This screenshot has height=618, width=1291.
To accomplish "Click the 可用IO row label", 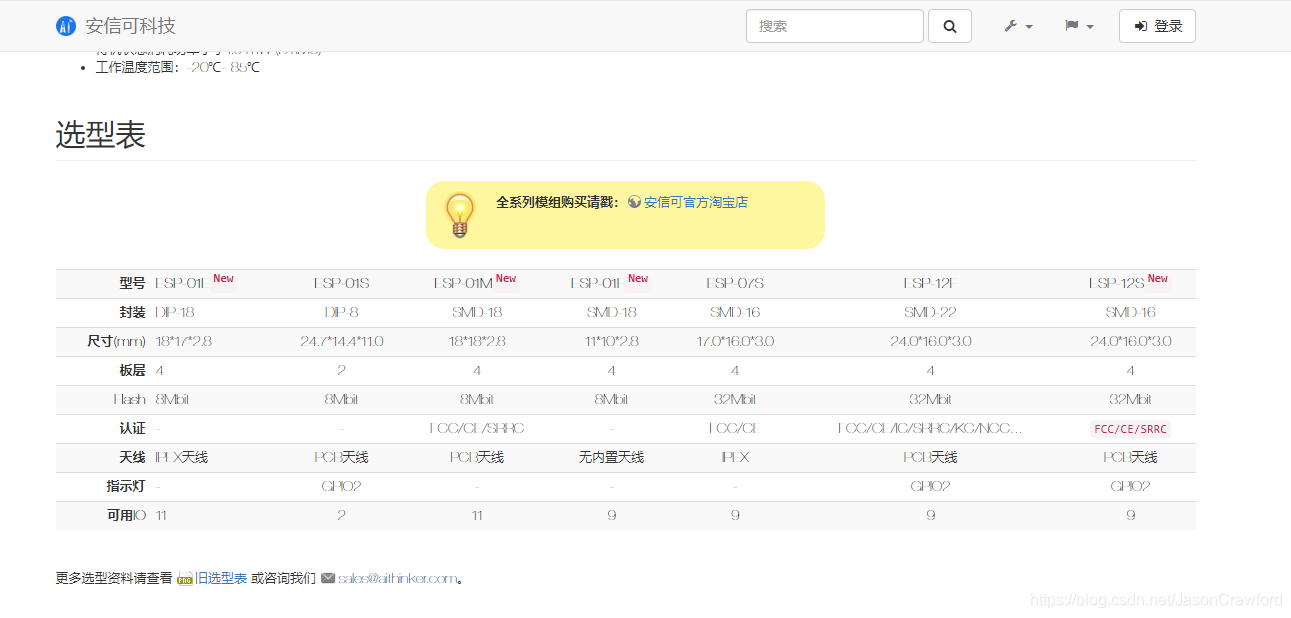I will pyautogui.click(x=126, y=516).
